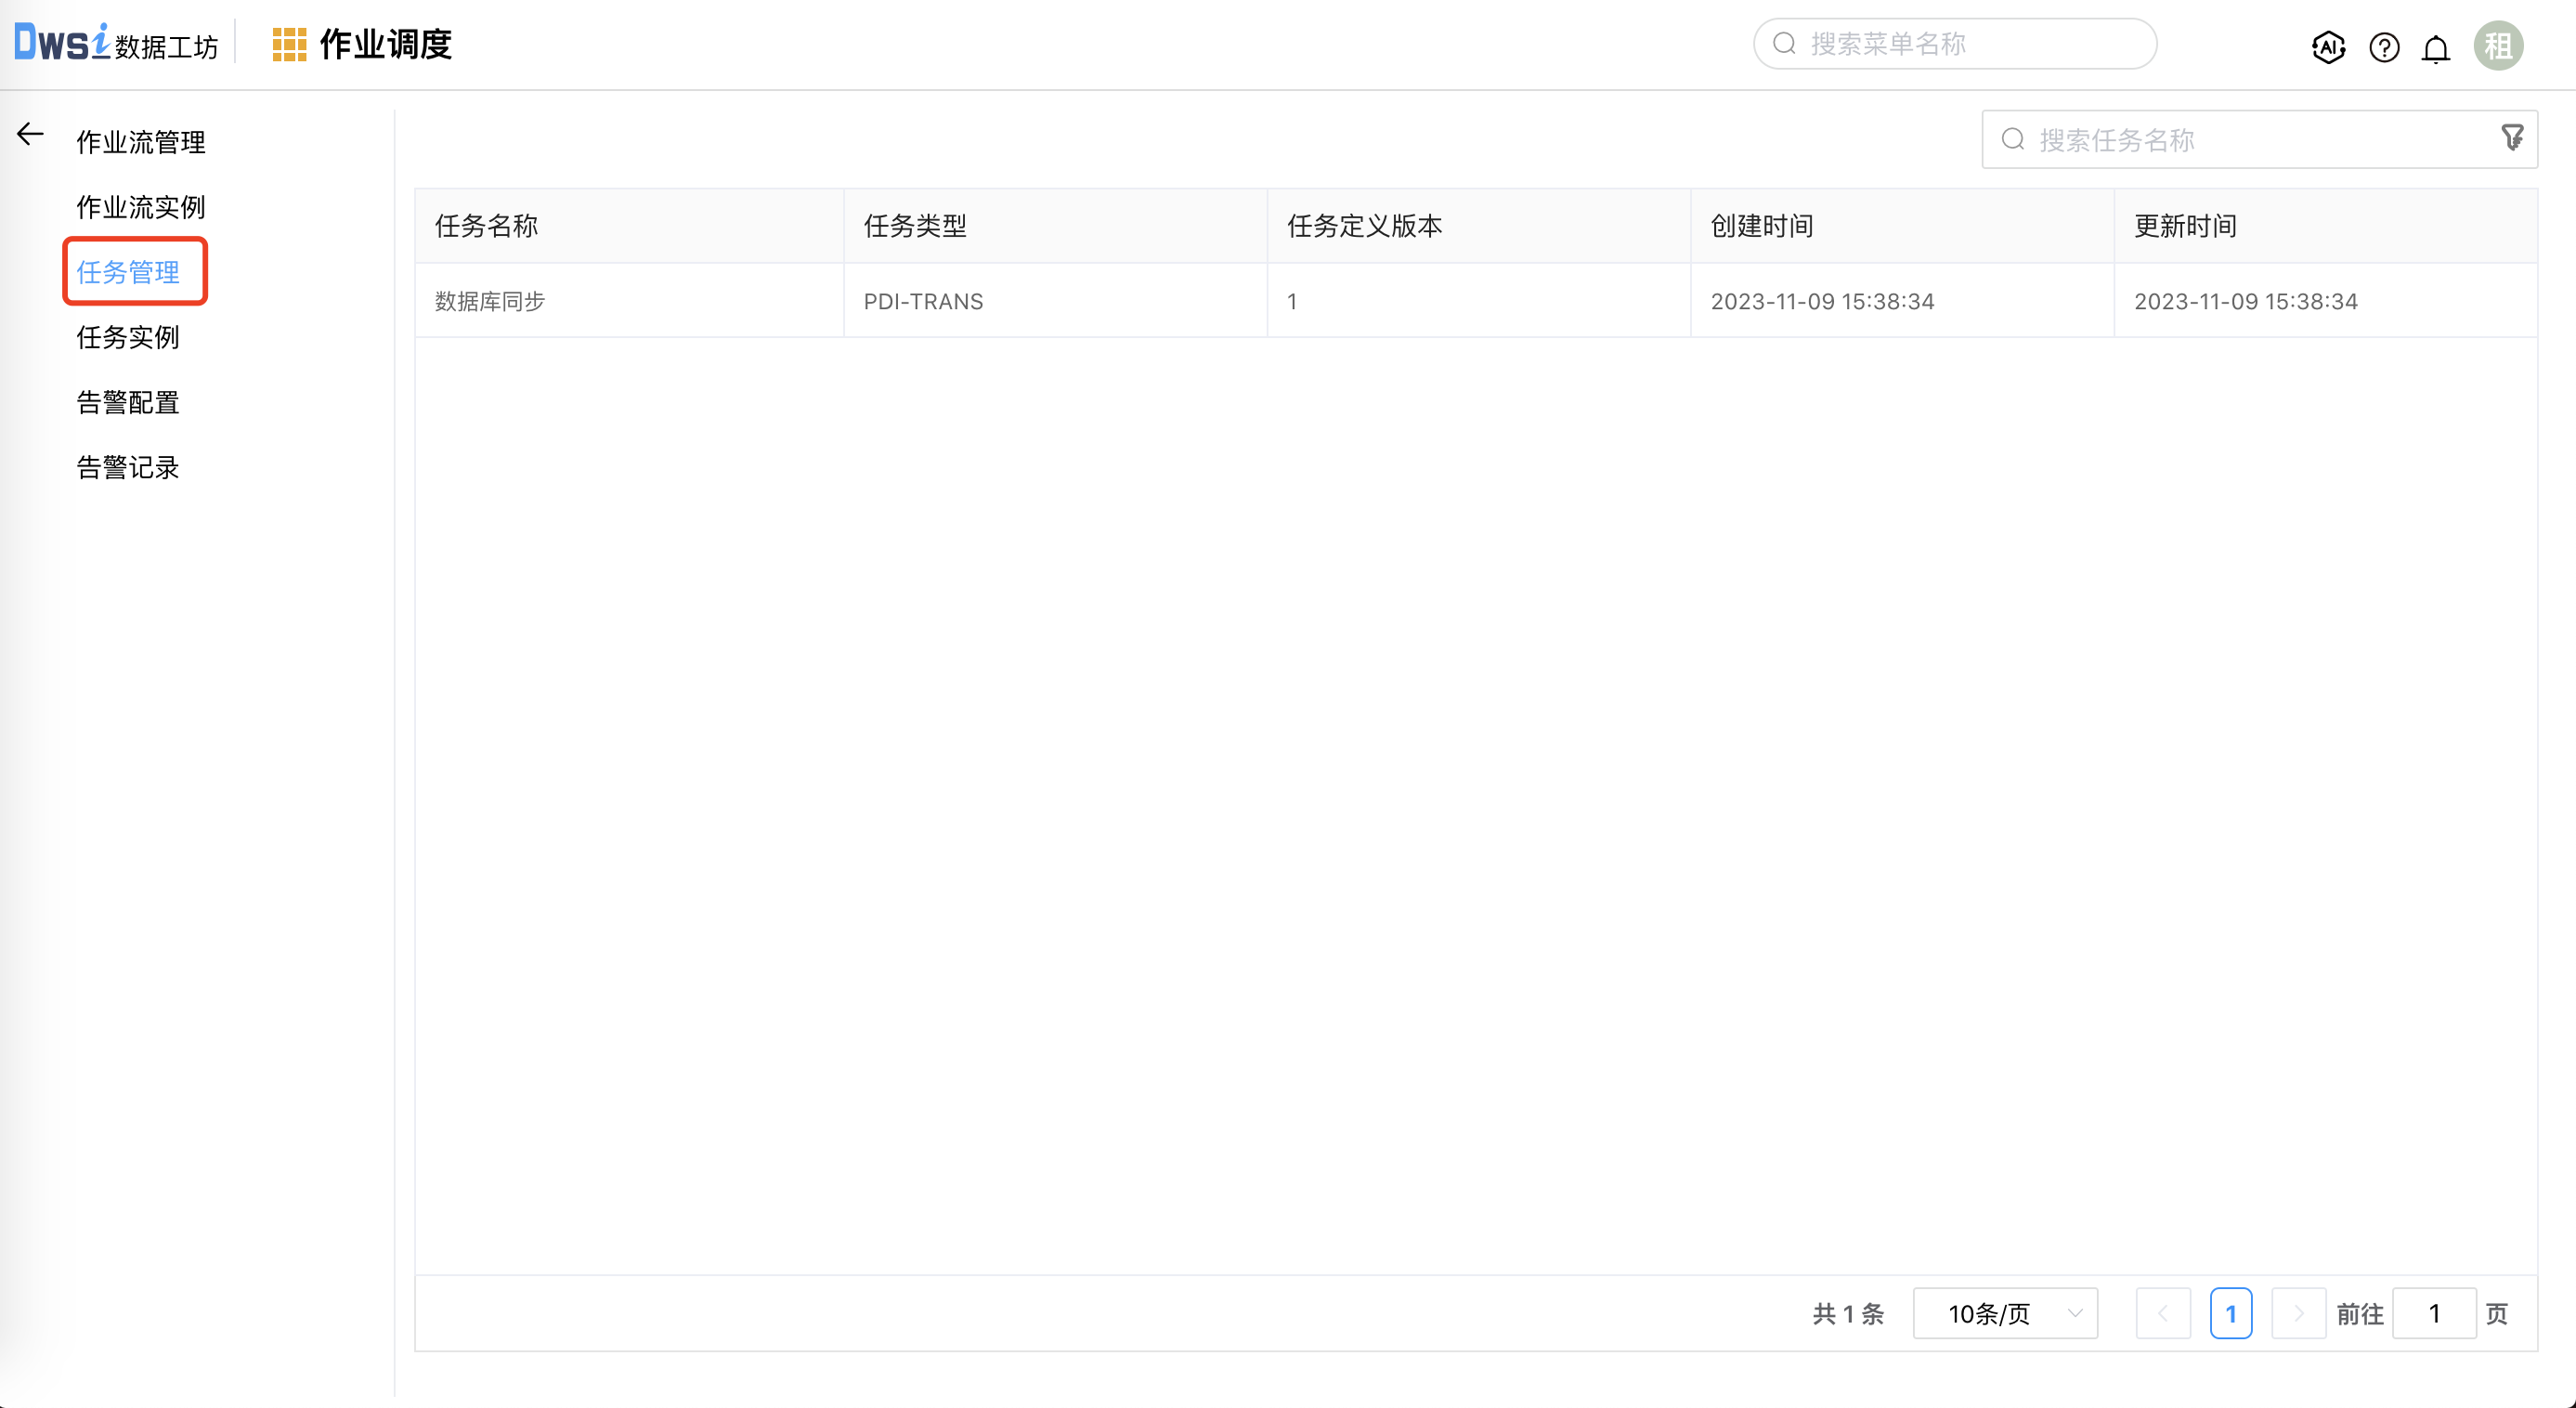This screenshot has height=1408, width=2576.
Task: Open the notification bell icon
Action: pos(2436,47)
